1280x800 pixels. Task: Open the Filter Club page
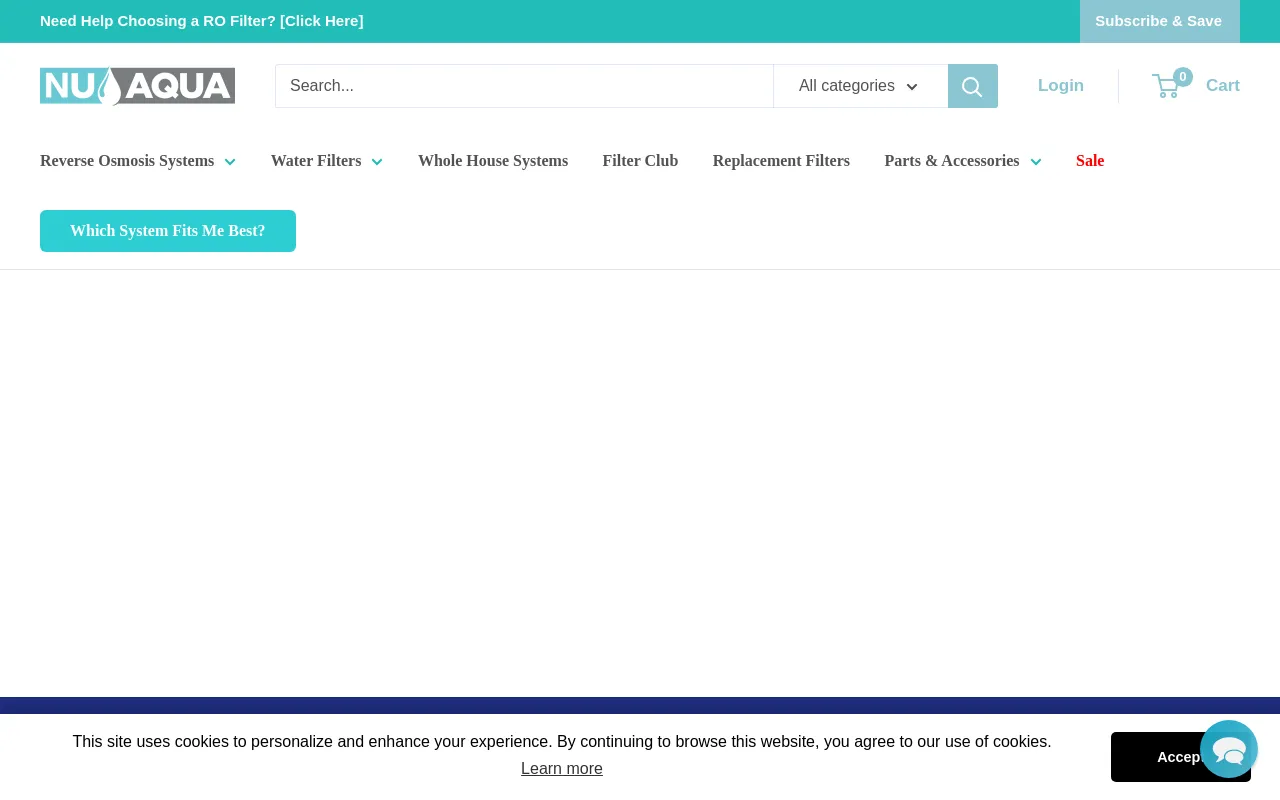pos(640,161)
